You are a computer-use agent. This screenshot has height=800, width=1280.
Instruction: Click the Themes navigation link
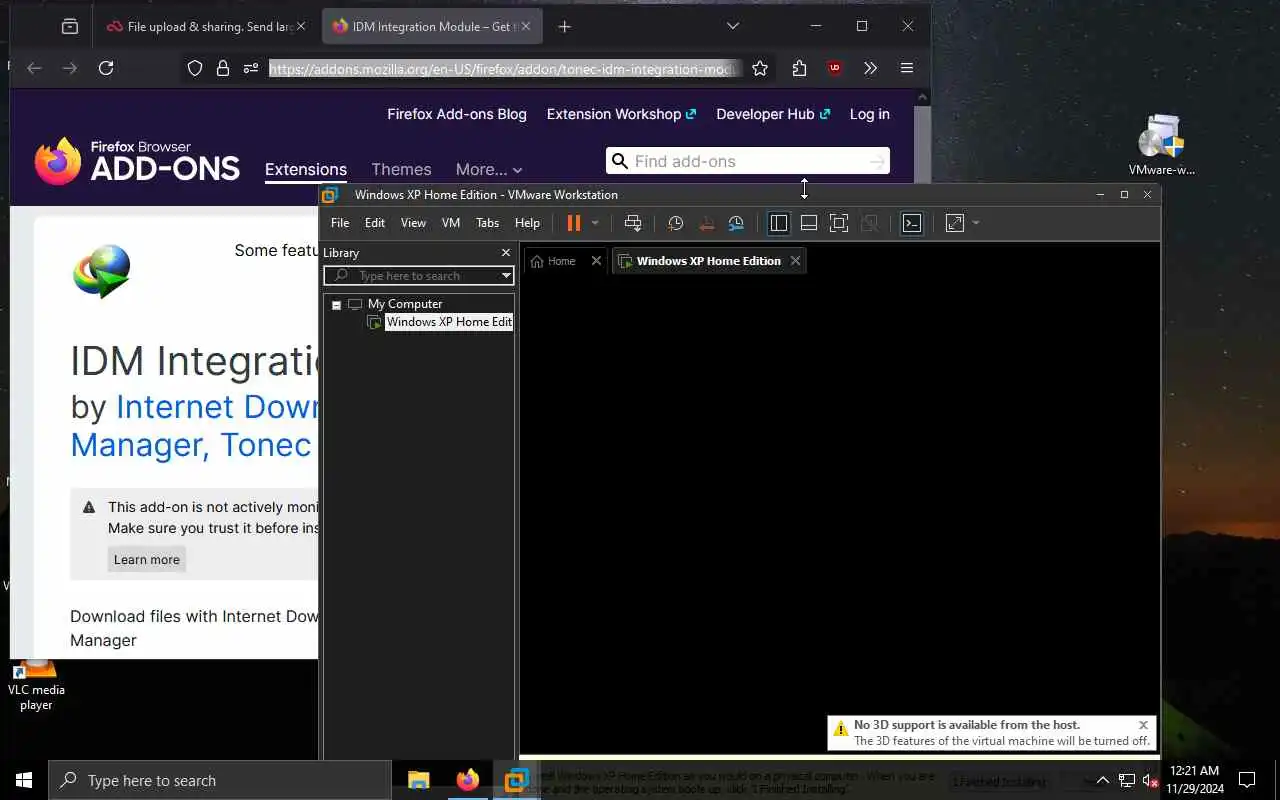[401, 170]
